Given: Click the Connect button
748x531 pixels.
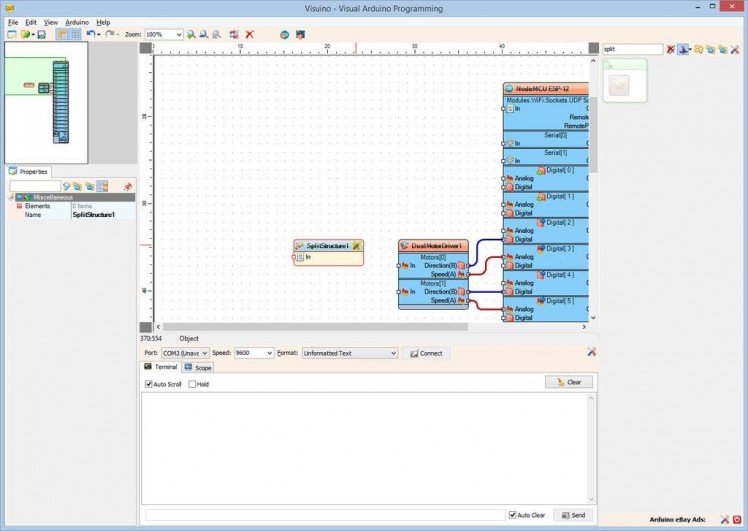Looking at the screenshot, I should click(426, 353).
